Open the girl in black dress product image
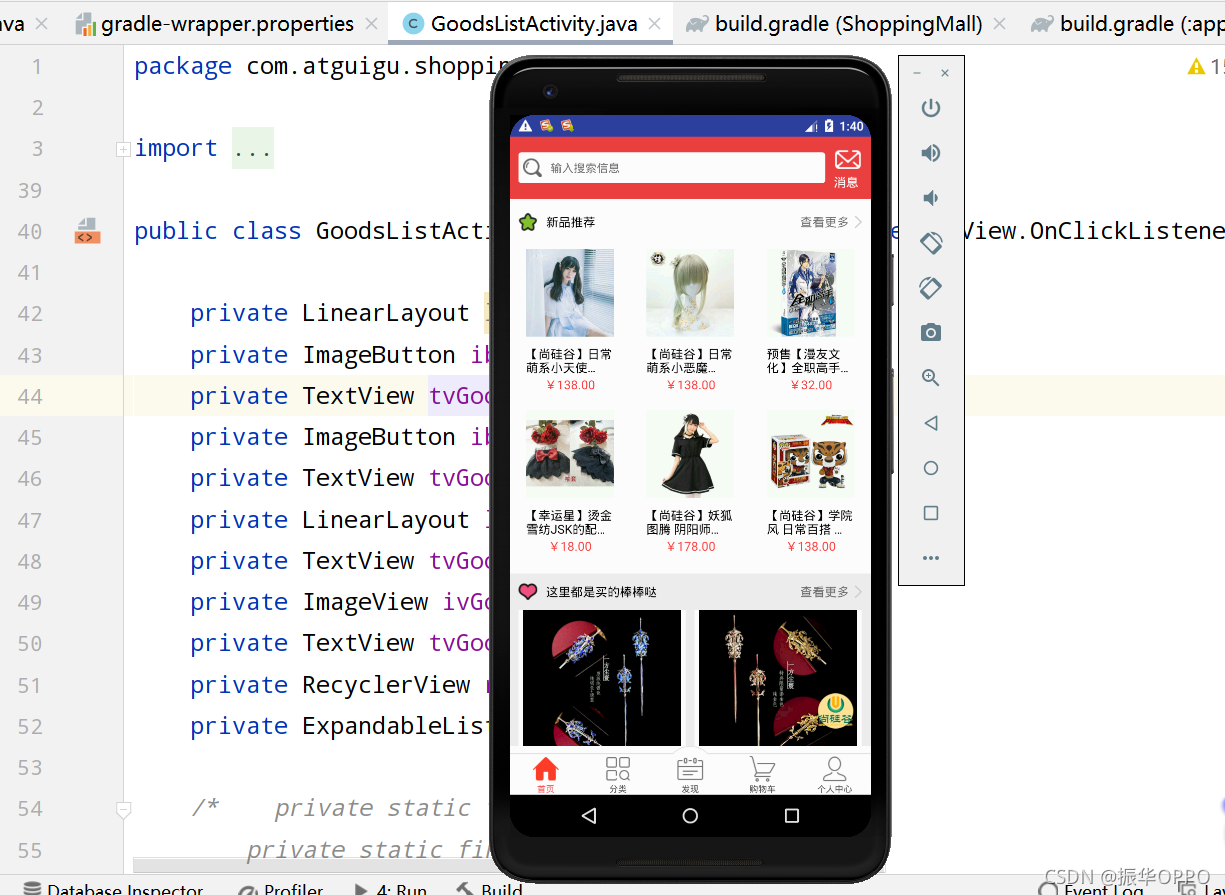 pos(690,453)
